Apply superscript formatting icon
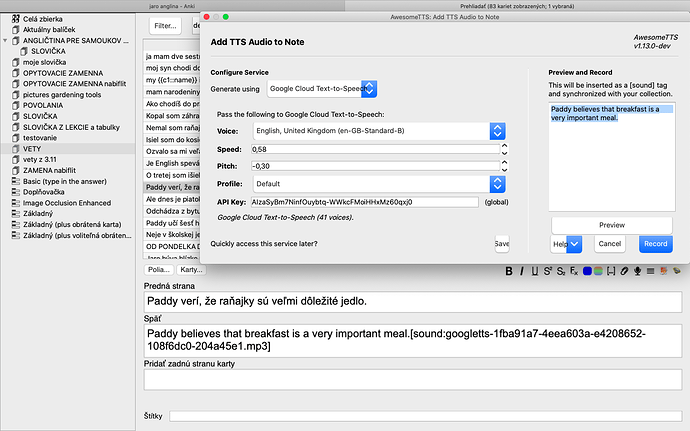Screen dimensions: 690x431 pos(547,271)
